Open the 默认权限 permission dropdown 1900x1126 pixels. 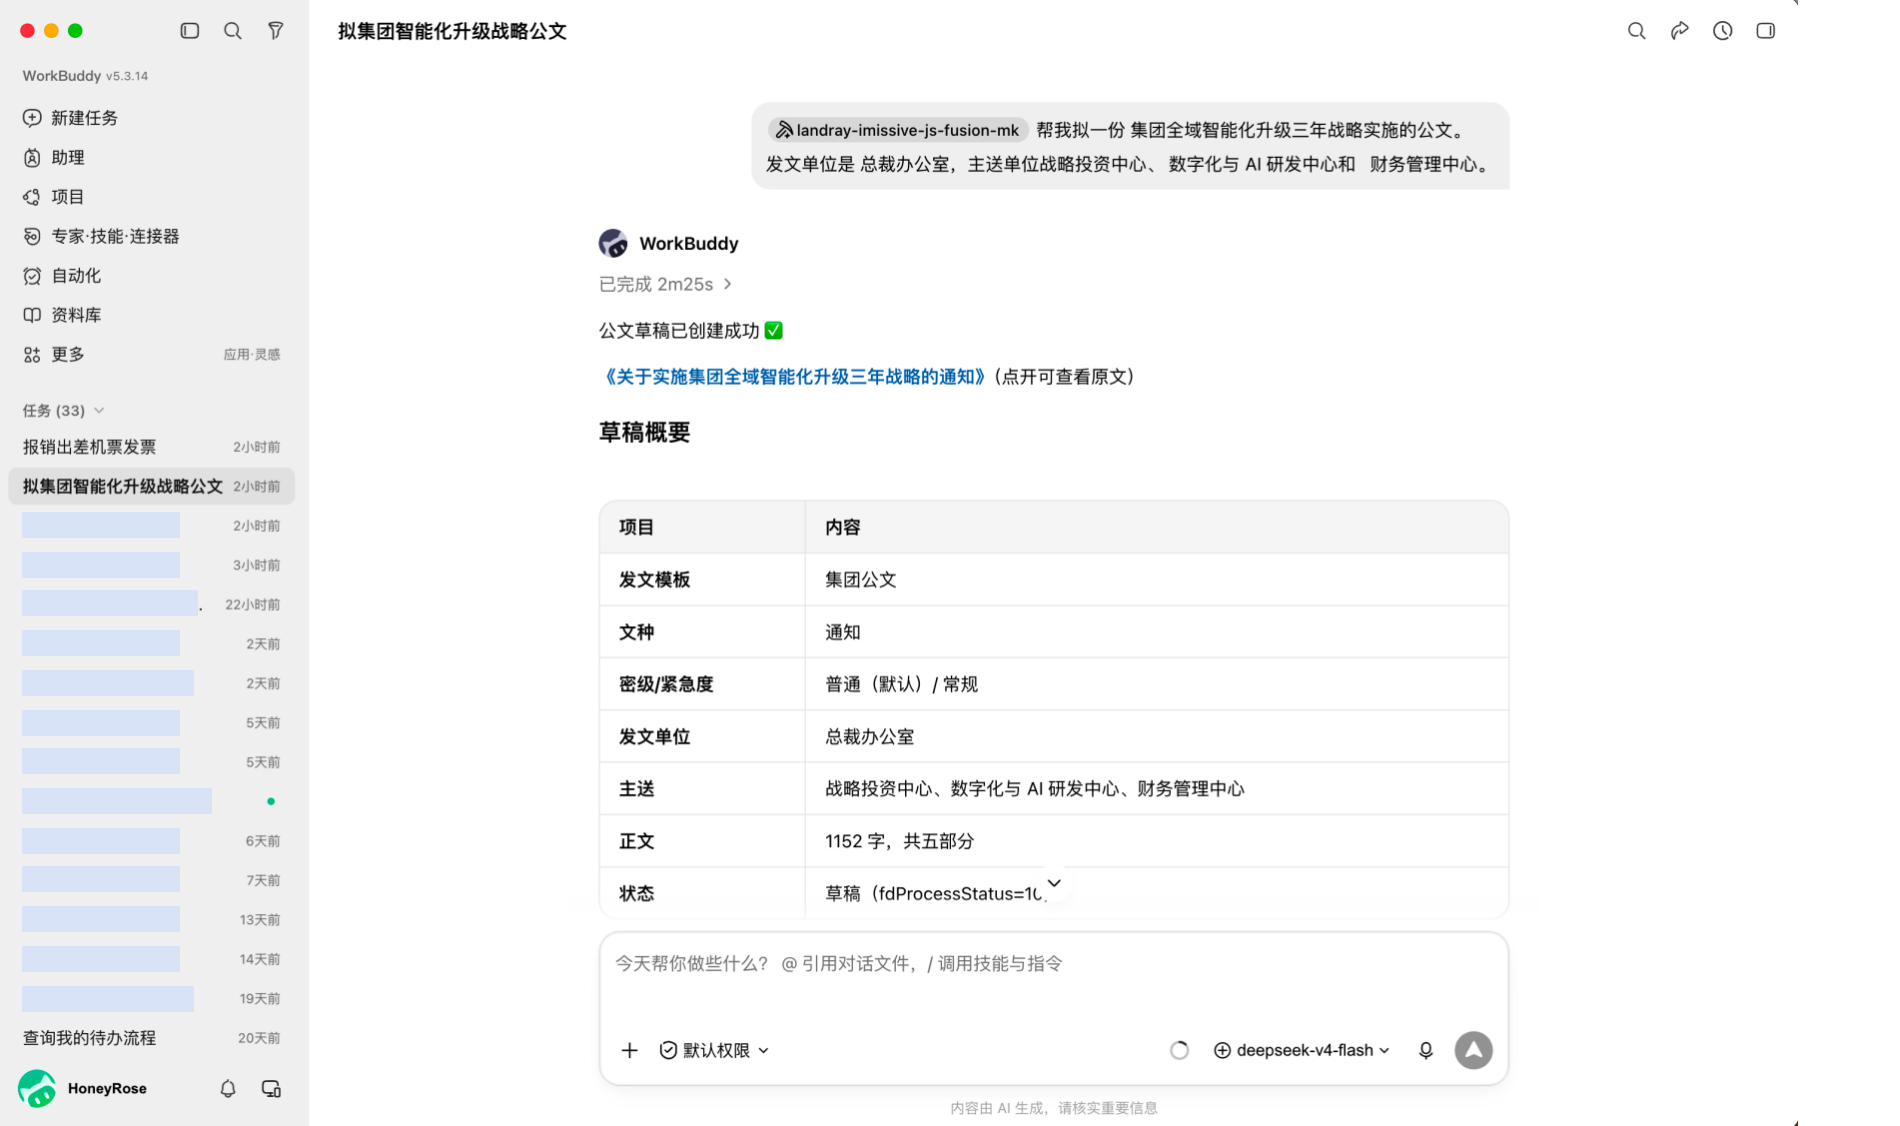[714, 1050]
